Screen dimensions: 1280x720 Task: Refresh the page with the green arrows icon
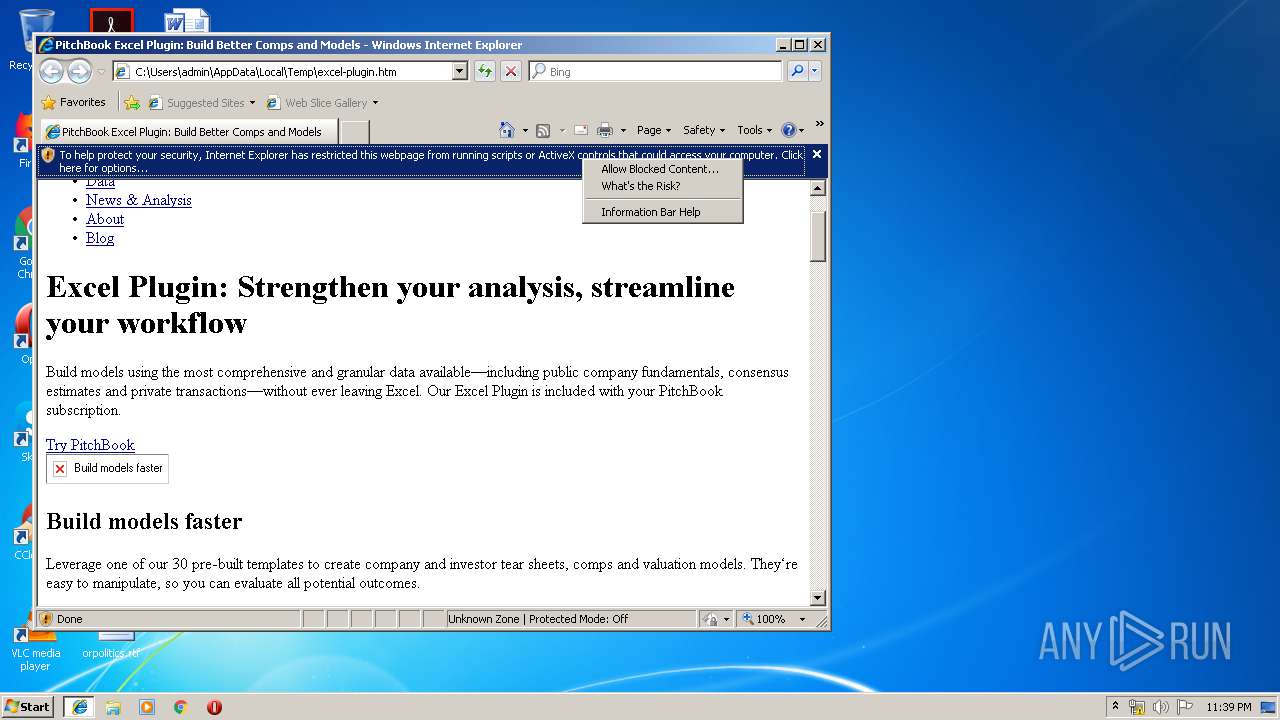coord(484,71)
